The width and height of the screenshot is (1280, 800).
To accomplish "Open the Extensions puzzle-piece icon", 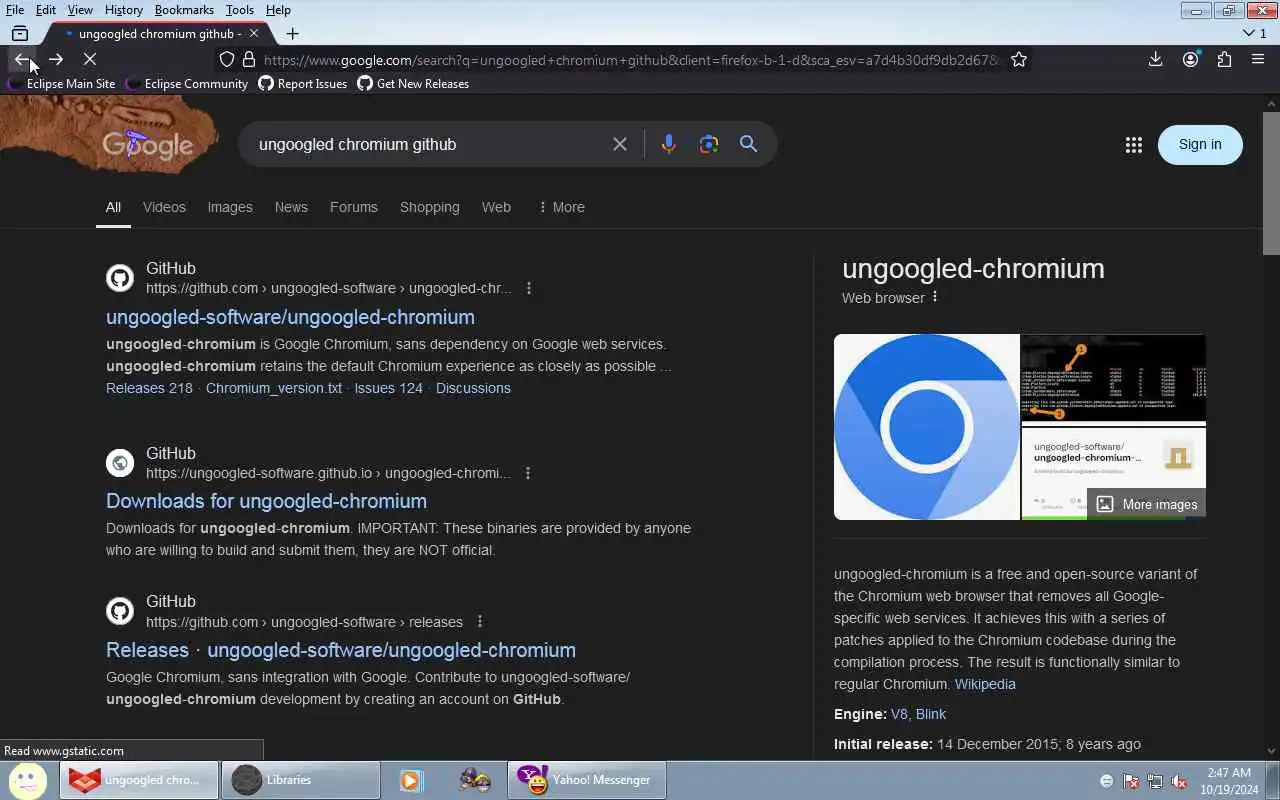I will point(1224,60).
